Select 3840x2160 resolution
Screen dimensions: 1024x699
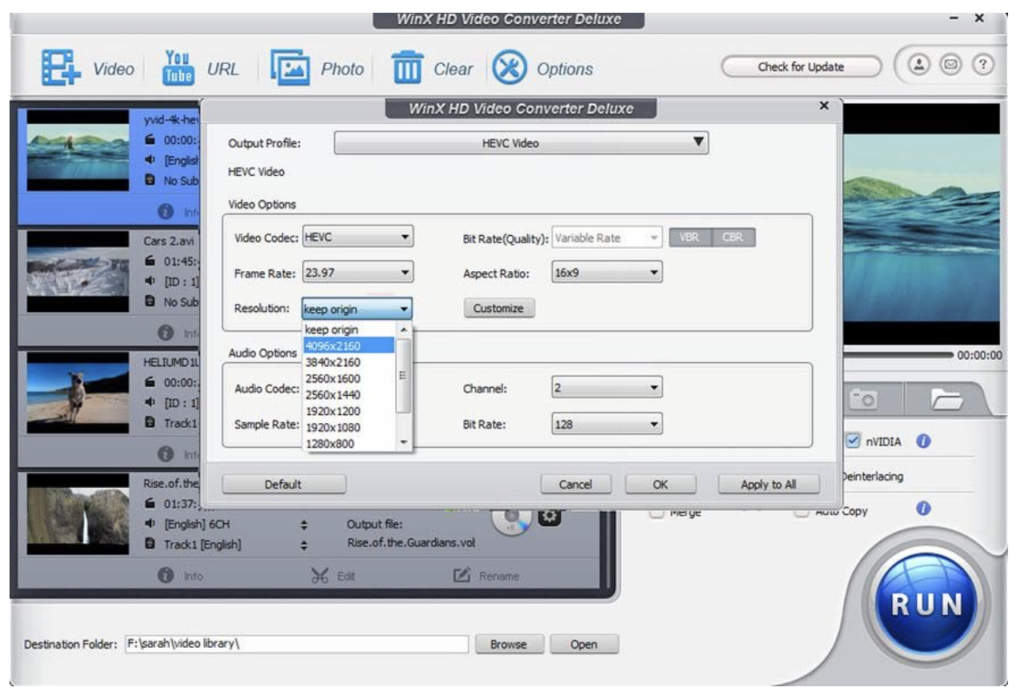(x=349, y=362)
